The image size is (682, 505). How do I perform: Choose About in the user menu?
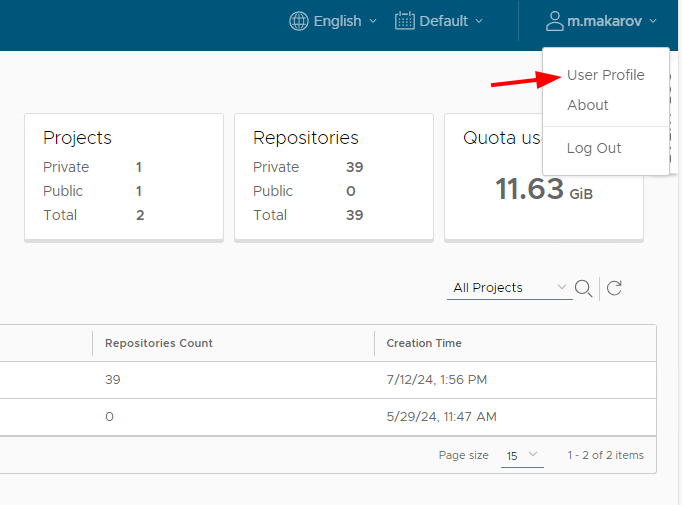(588, 105)
